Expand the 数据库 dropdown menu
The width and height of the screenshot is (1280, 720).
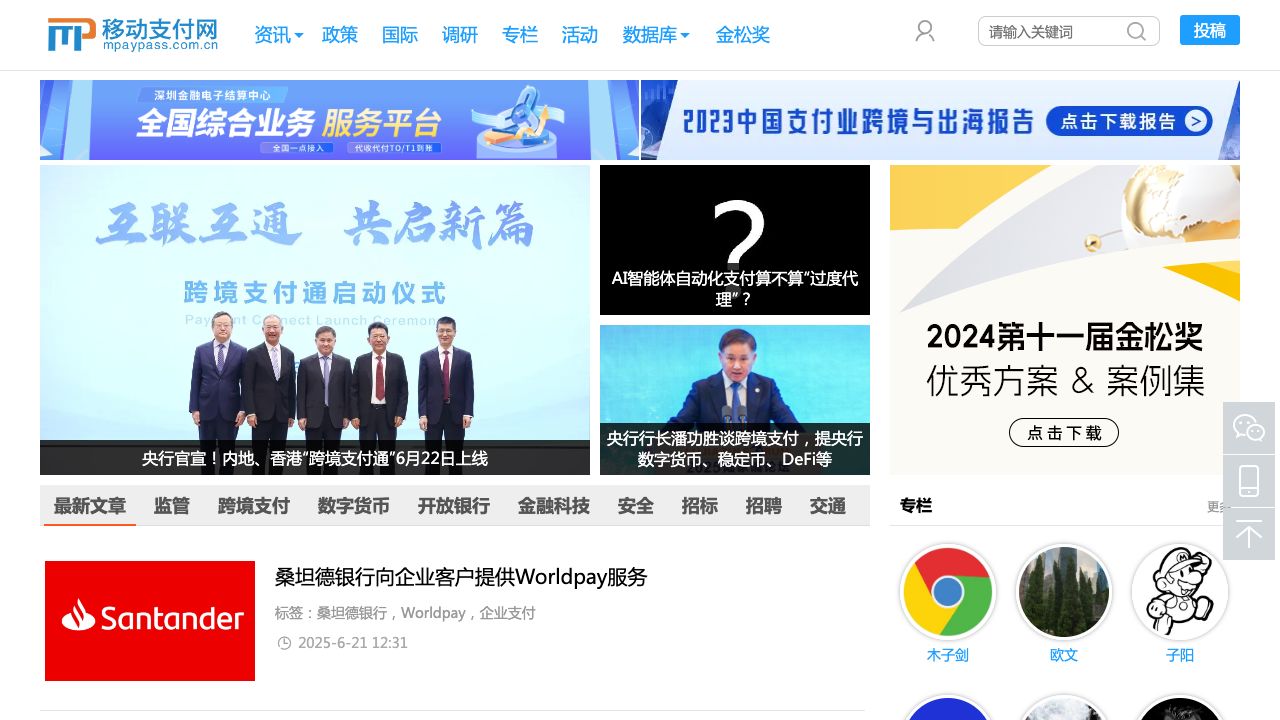click(x=656, y=35)
